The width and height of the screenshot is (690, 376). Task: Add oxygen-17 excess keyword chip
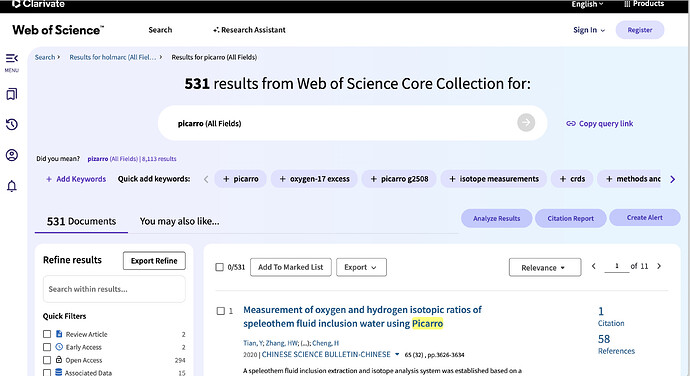click(x=314, y=179)
